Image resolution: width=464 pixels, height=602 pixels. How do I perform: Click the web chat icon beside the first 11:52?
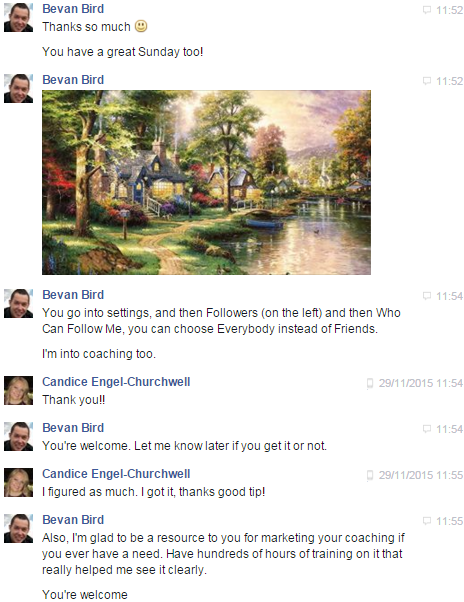coord(426,10)
